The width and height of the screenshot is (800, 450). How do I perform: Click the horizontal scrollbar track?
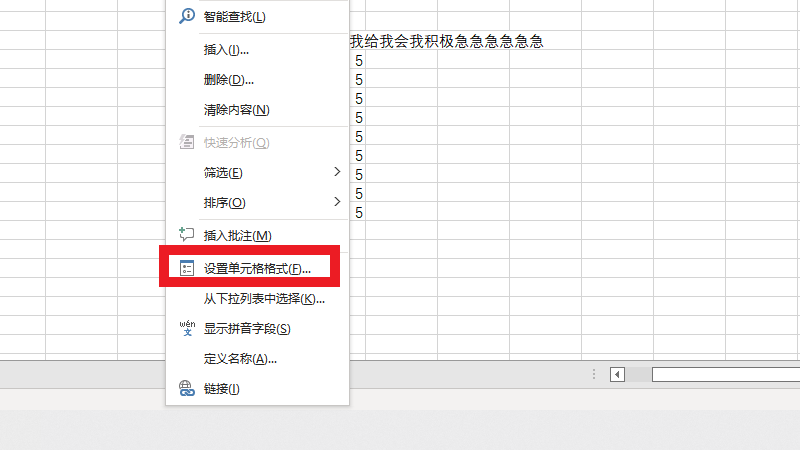(726, 374)
